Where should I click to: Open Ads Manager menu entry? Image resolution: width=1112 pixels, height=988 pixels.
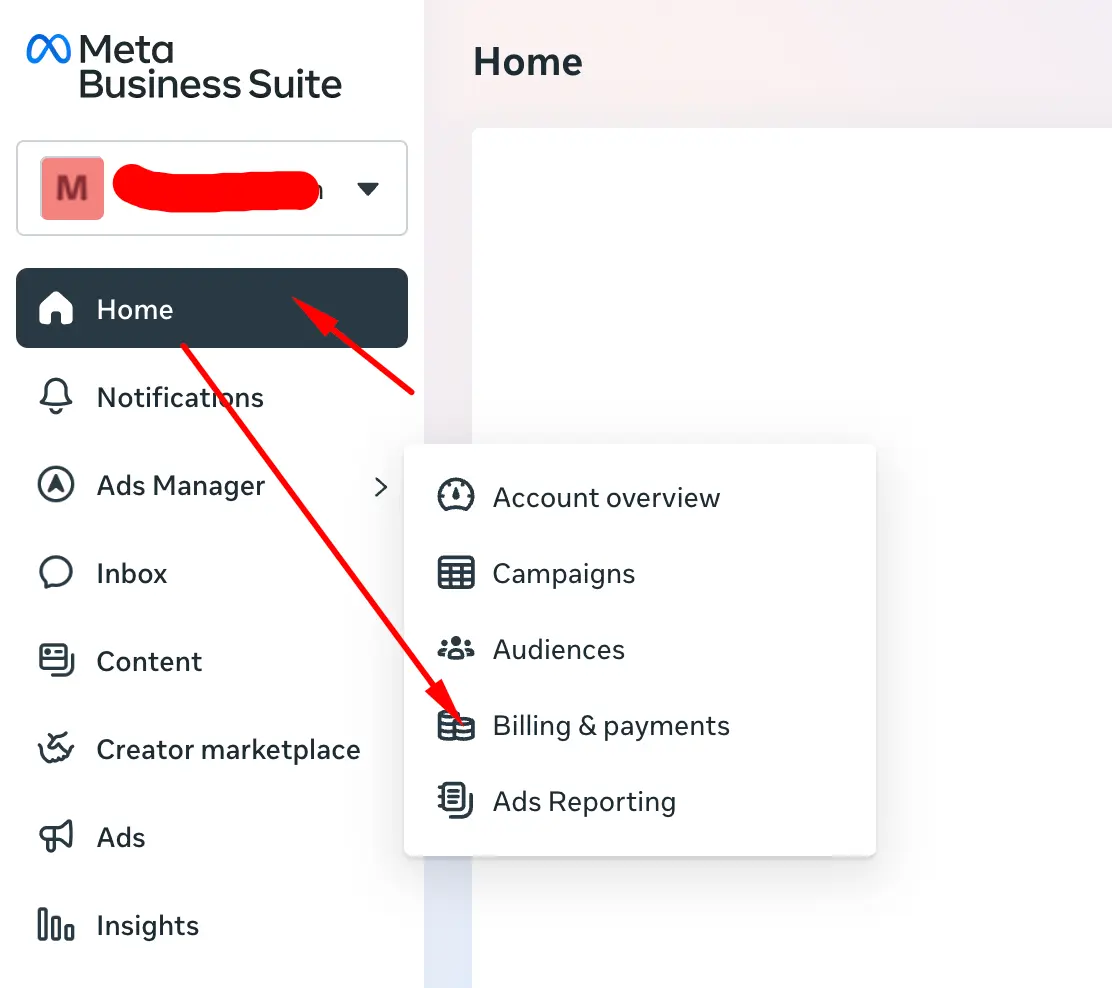coord(181,486)
